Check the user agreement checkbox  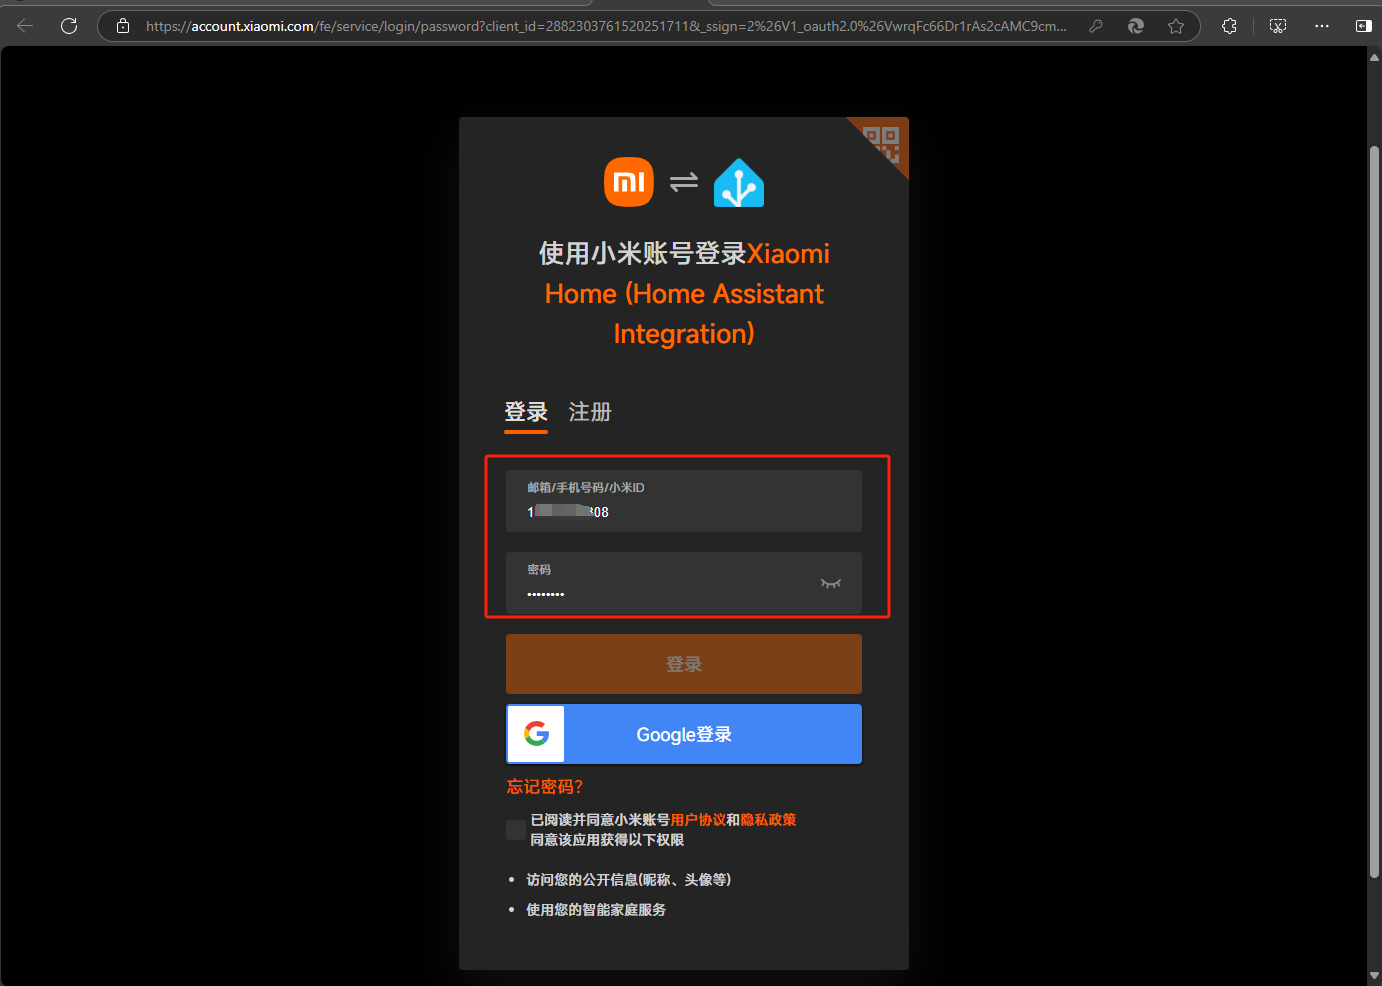coord(516,830)
